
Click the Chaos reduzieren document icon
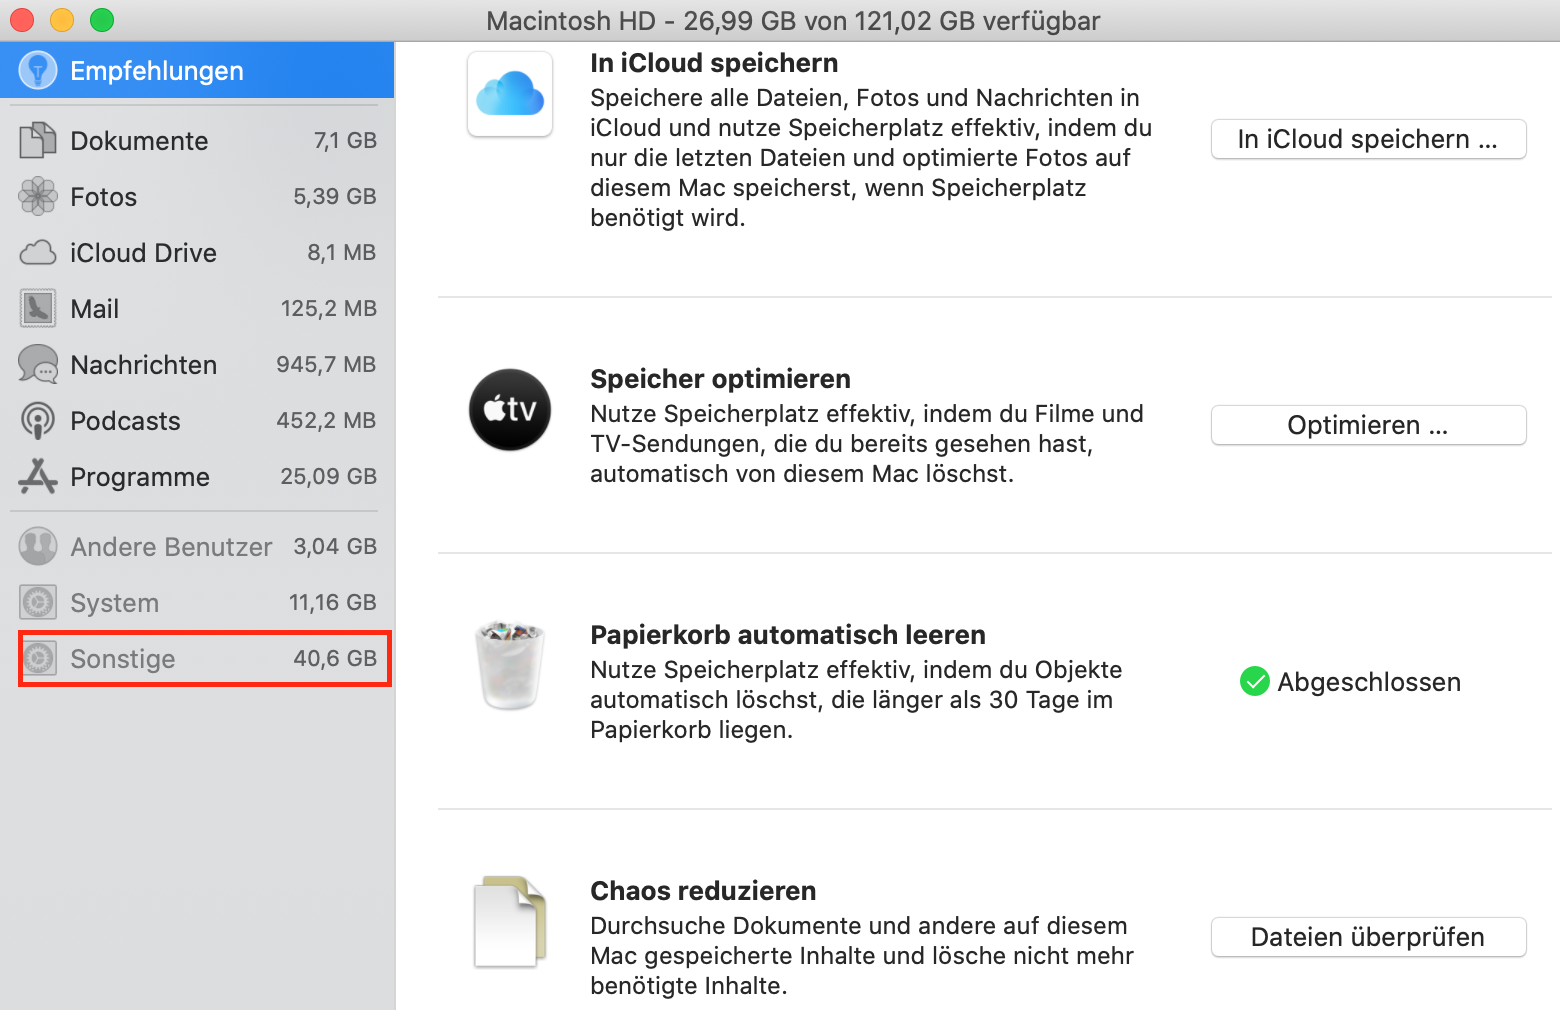510,921
